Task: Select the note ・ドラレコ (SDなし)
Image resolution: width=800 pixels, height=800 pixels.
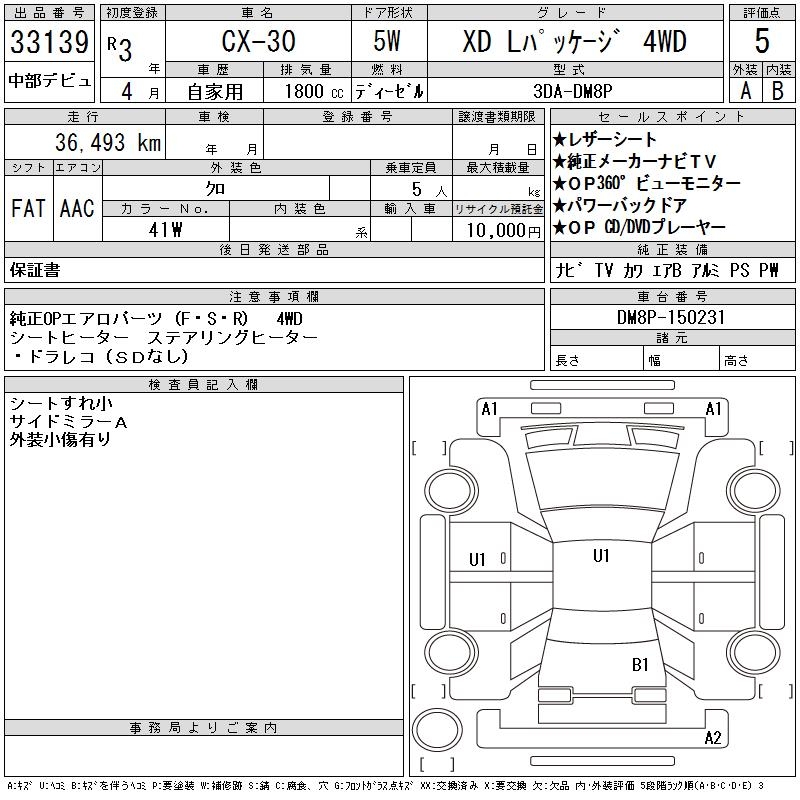Action: click(101, 356)
